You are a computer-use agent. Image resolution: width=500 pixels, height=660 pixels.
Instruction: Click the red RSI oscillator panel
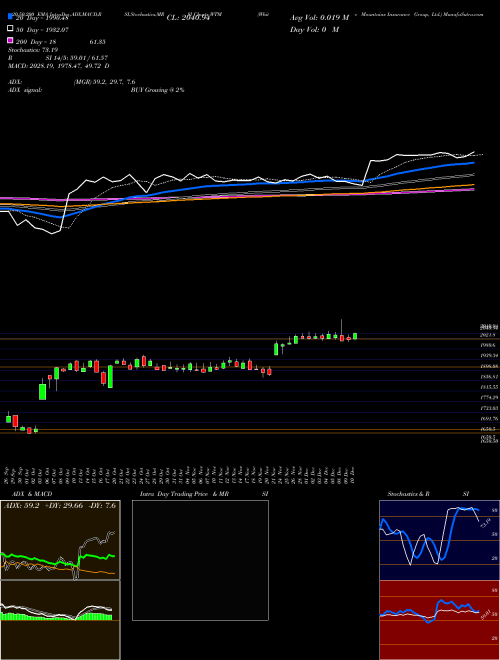click(x=439, y=620)
